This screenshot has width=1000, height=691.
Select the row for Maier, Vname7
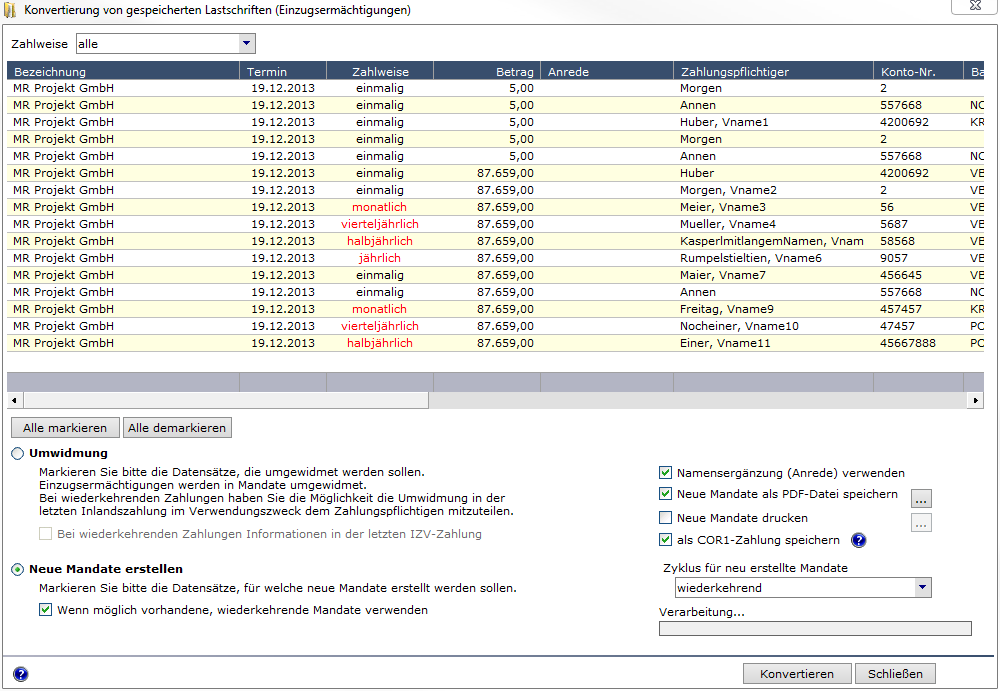click(x=496, y=275)
